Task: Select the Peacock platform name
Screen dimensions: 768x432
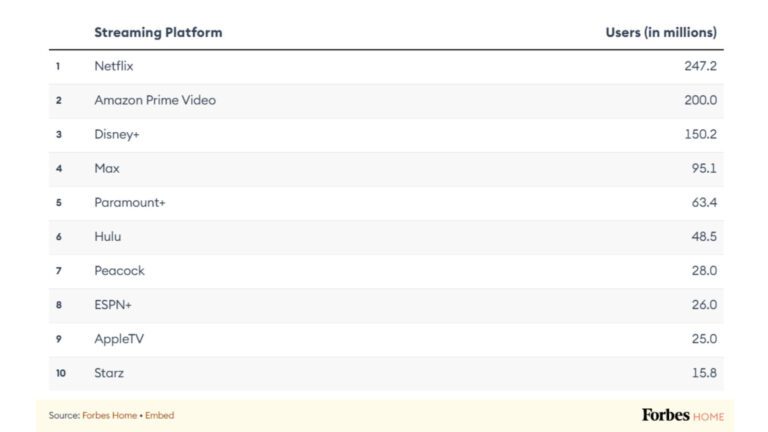Action: [120, 271]
